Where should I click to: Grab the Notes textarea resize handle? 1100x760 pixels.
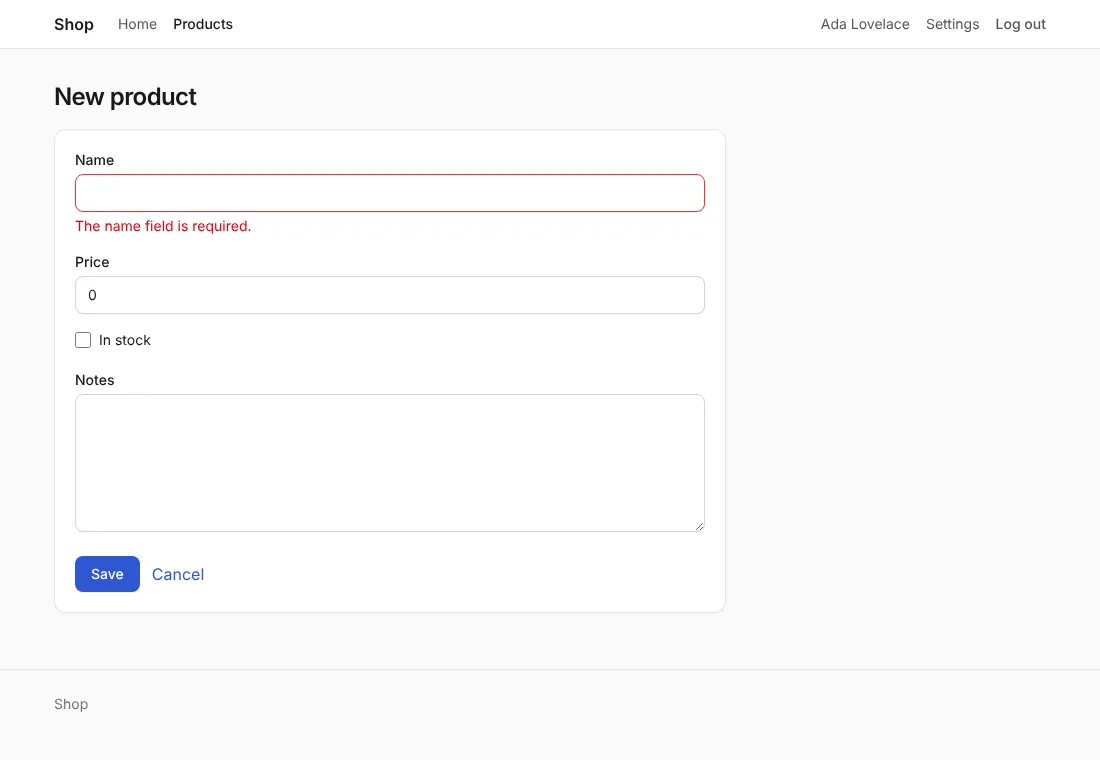point(699,526)
